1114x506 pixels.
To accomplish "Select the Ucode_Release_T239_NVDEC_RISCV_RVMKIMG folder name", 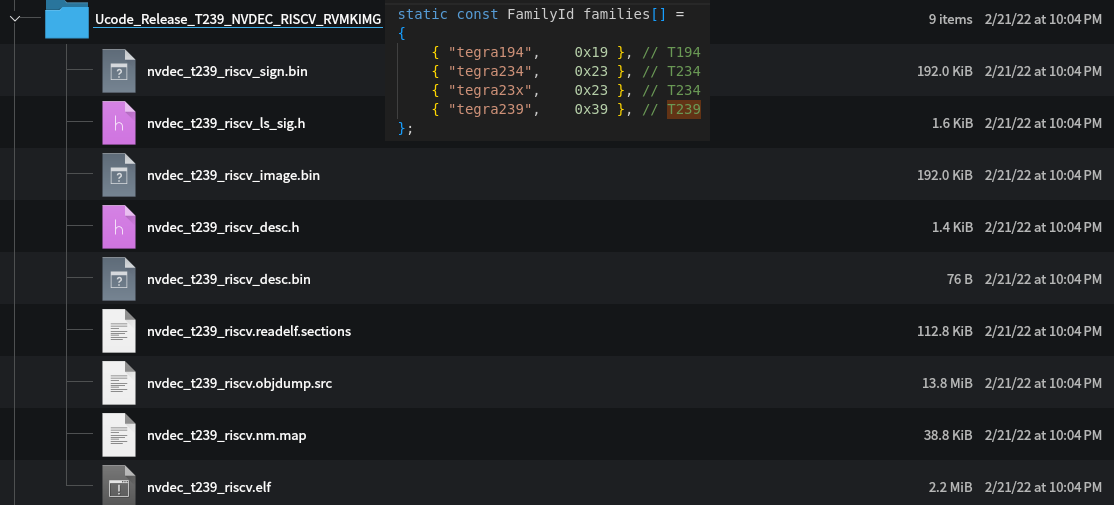I will coord(239,19).
